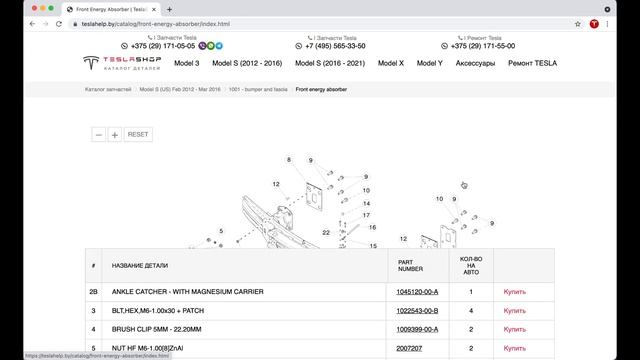Click the green WhatsApp icon
Viewport: 640px width, 360px height.
pos(211,46)
